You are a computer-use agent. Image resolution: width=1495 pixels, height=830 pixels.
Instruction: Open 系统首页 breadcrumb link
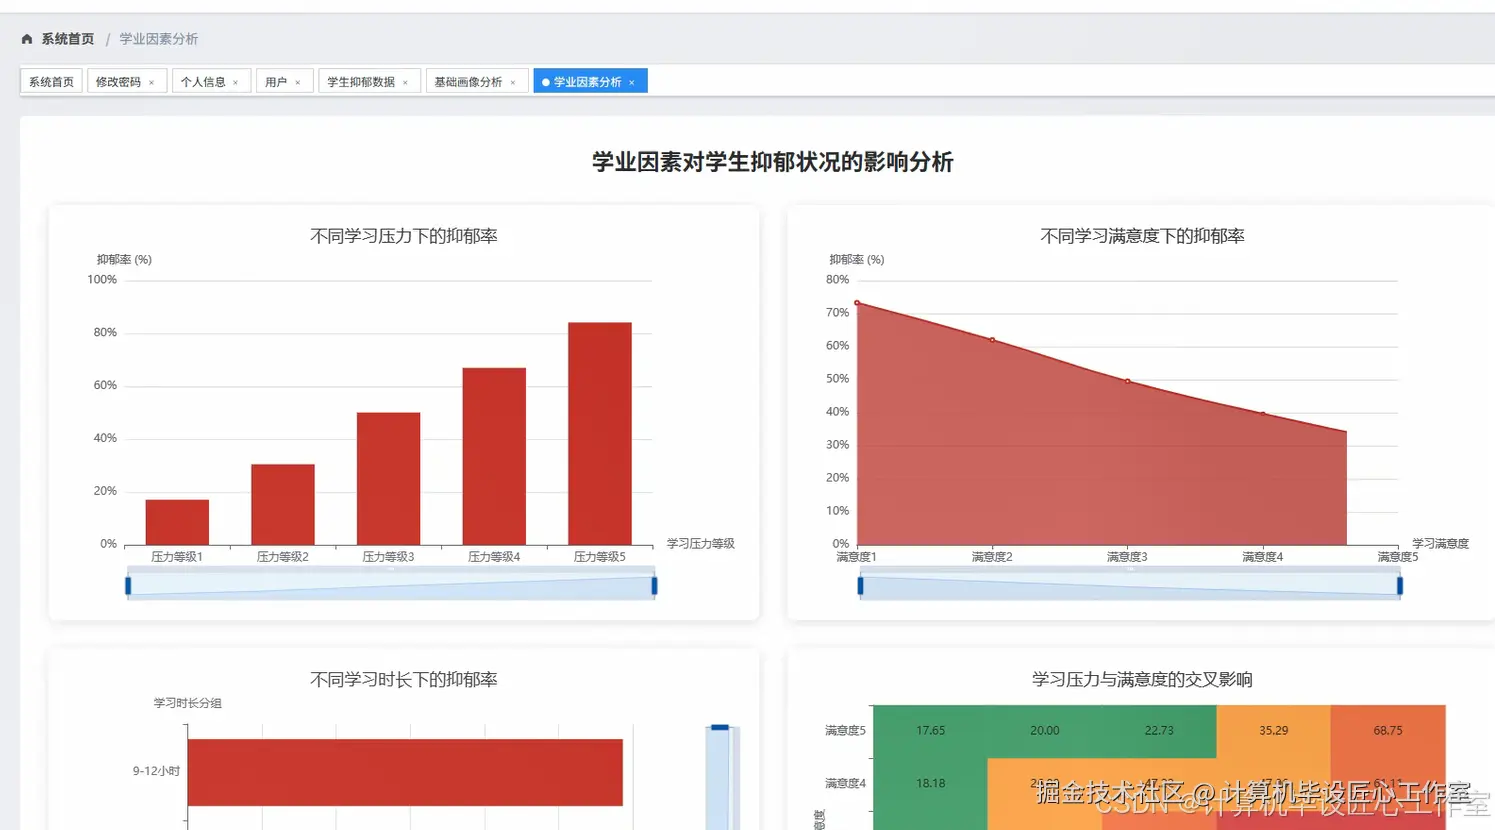pos(67,39)
